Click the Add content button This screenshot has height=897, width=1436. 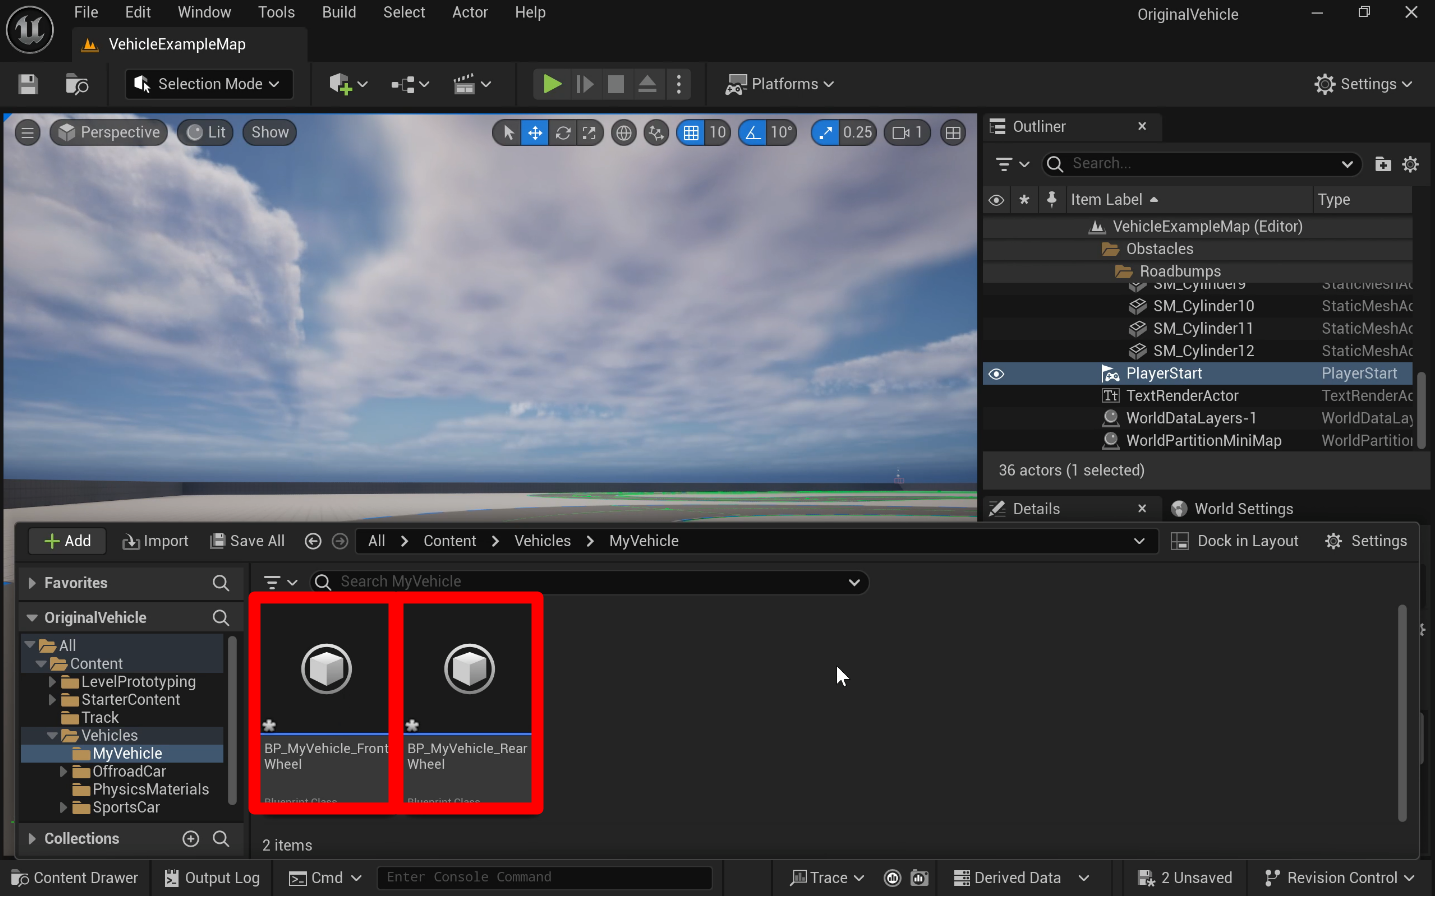[68, 541]
